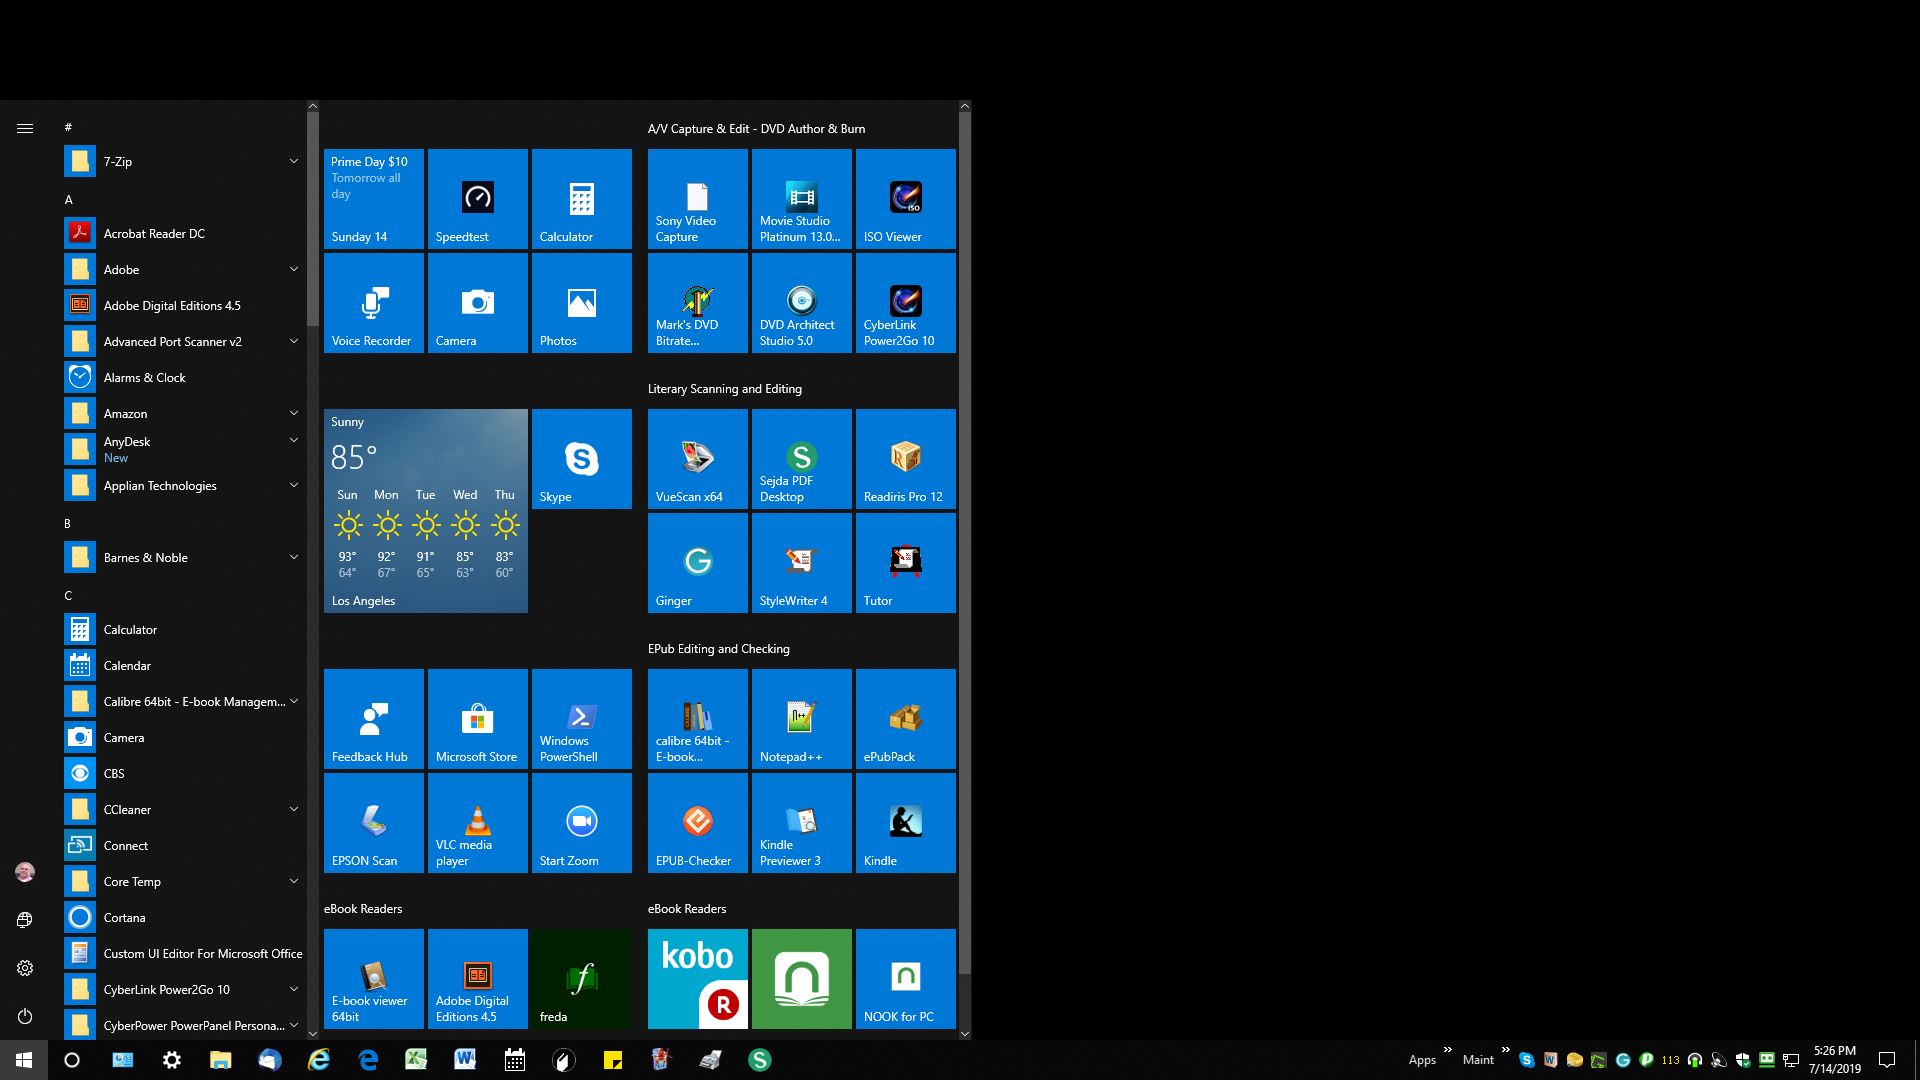Image resolution: width=1920 pixels, height=1080 pixels.
Task: Open the Speedtest tile
Action: pyautogui.click(x=477, y=199)
